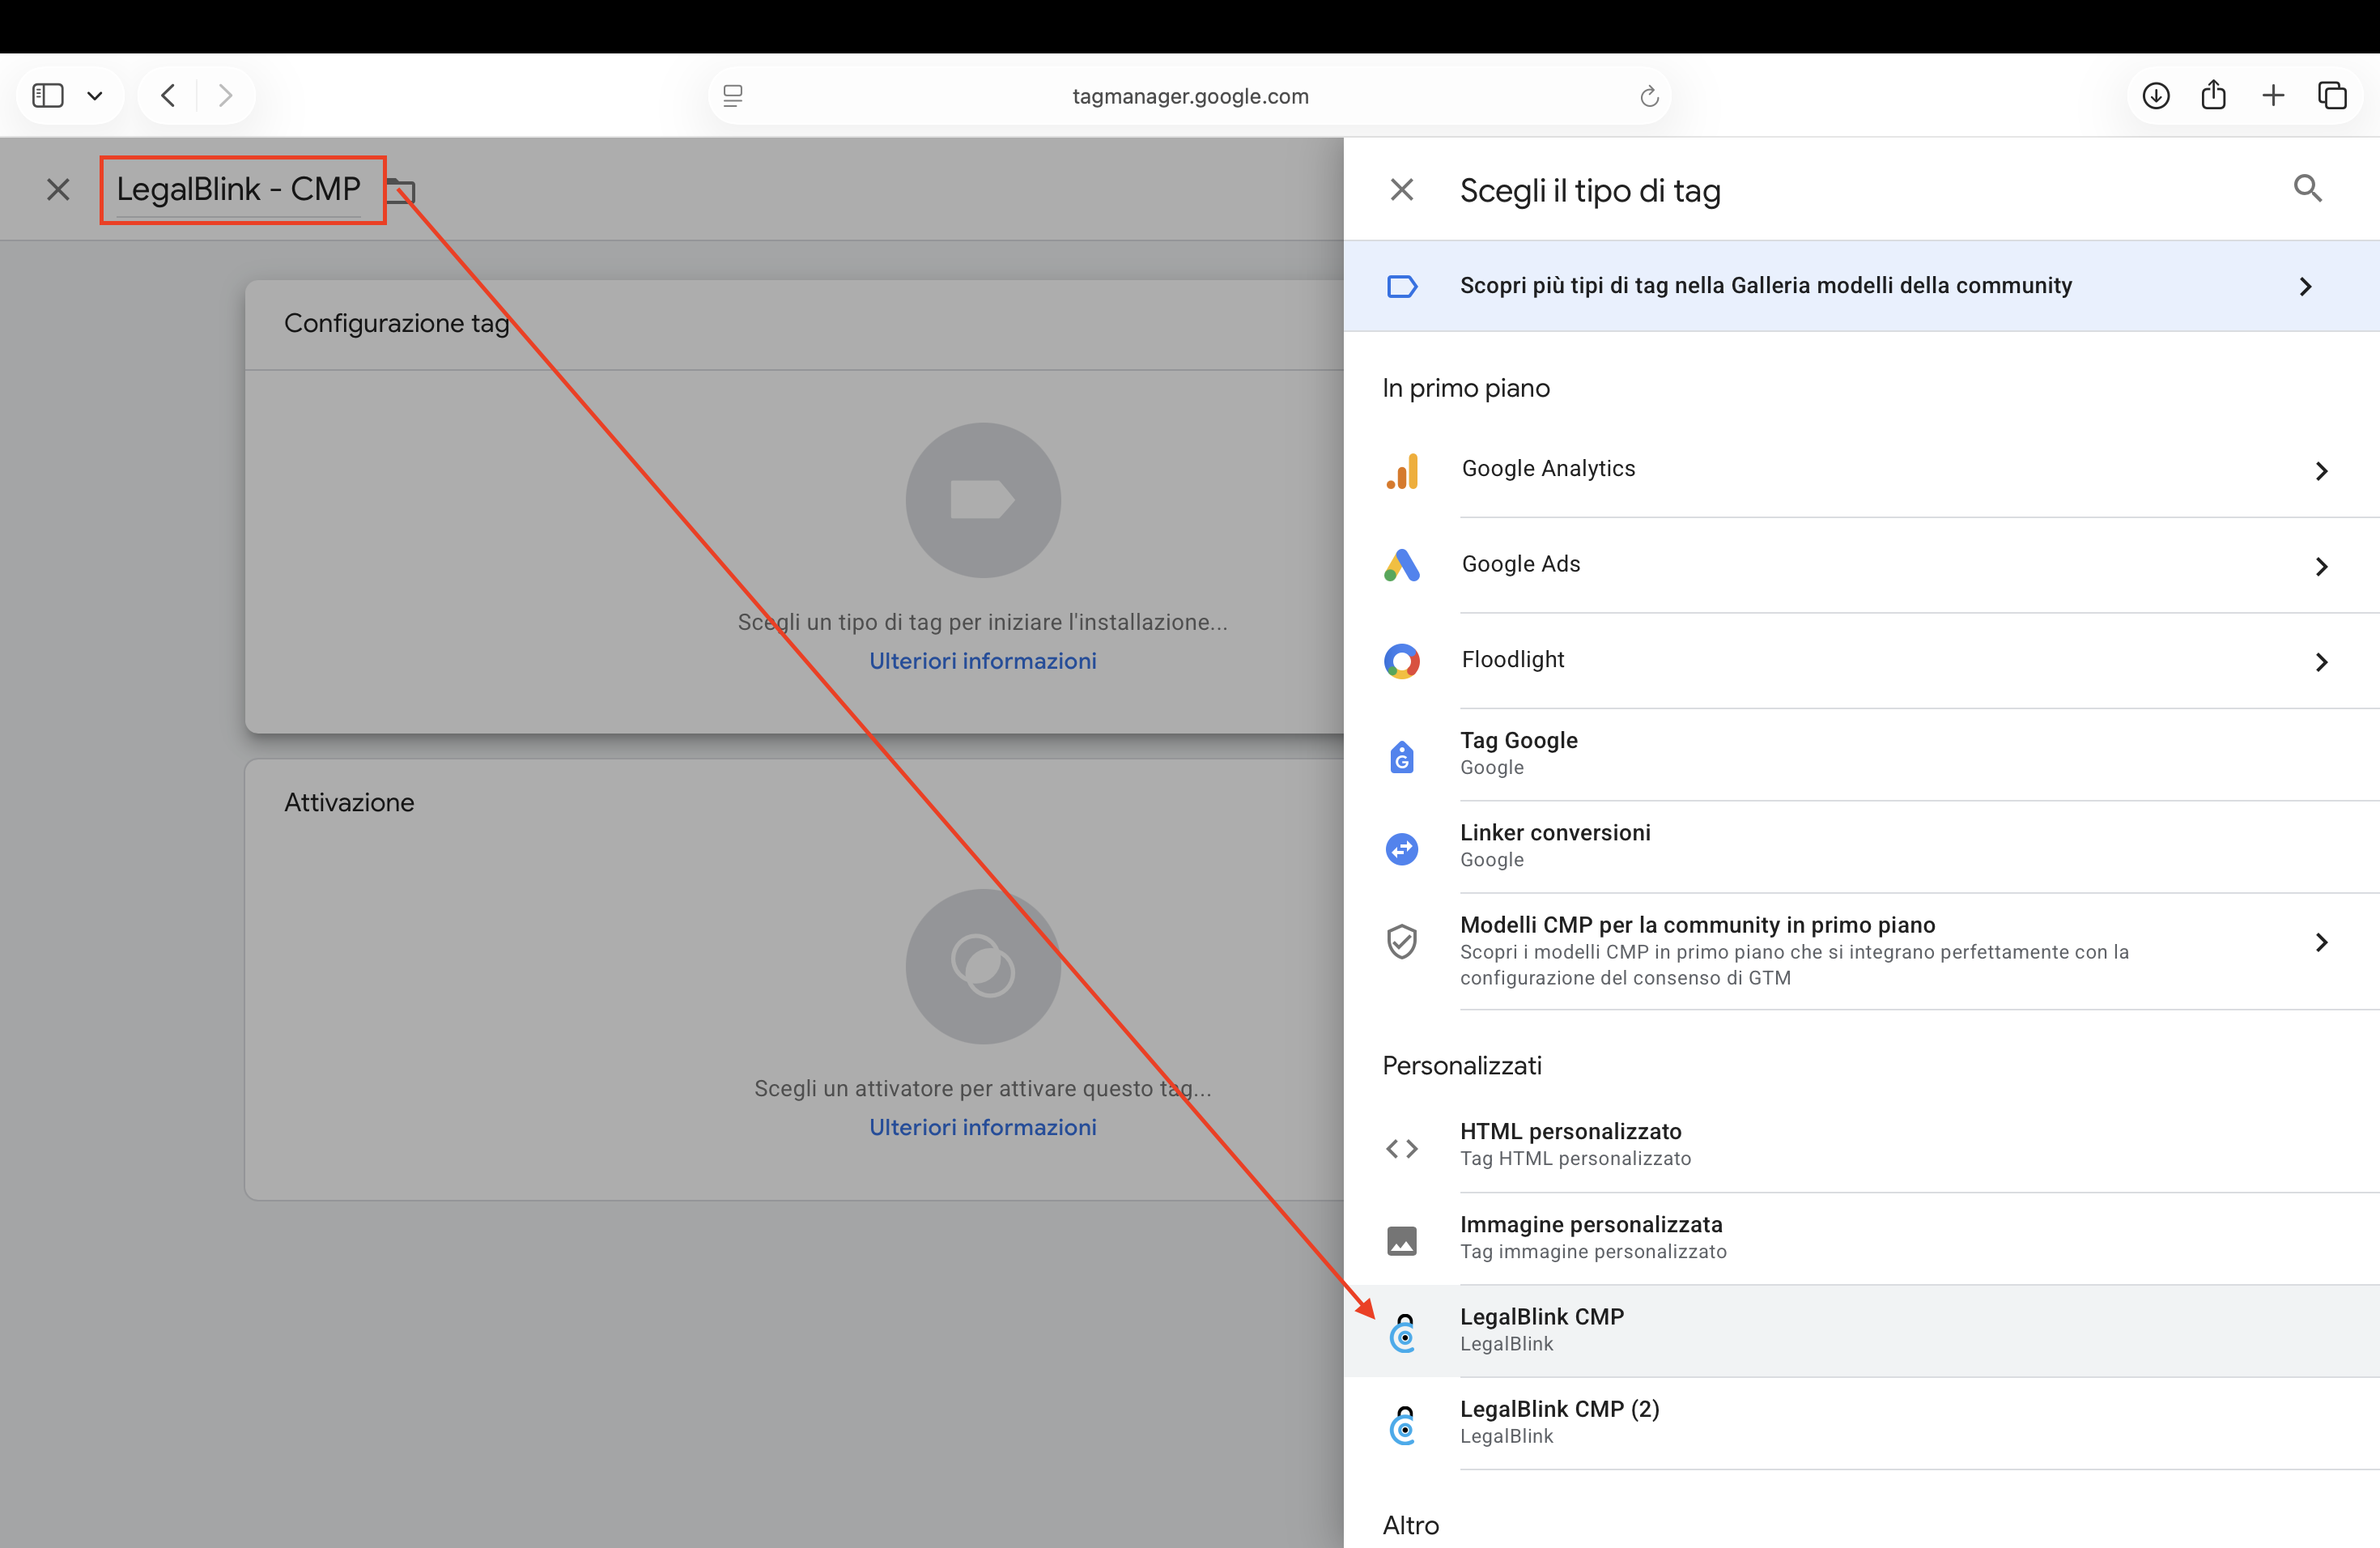Open sidebar dropdown arrow in Safari toolbar
The width and height of the screenshot is (2380, 1548).
pyautogui.click(x=95, y=96)
